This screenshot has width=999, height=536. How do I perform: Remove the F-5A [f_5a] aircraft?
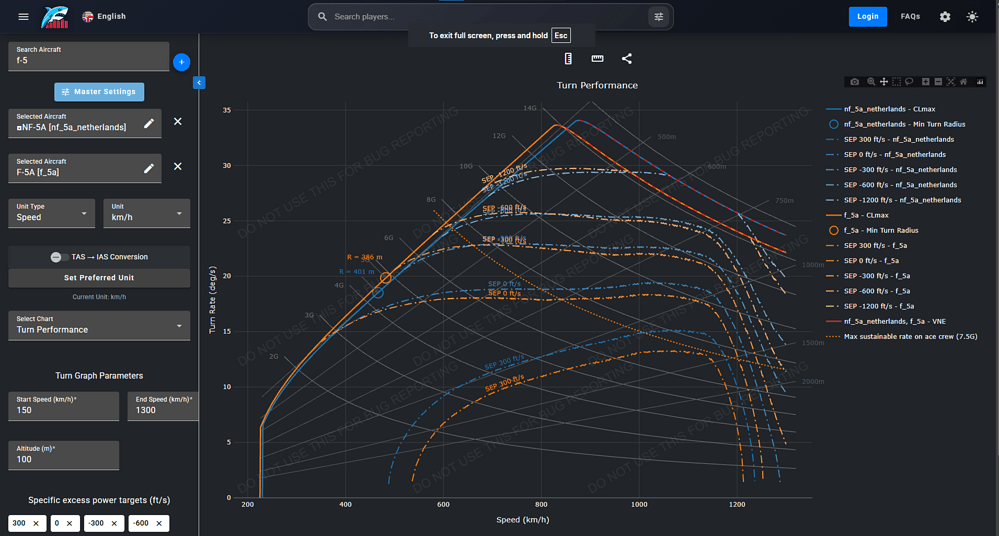pos(178,166)
